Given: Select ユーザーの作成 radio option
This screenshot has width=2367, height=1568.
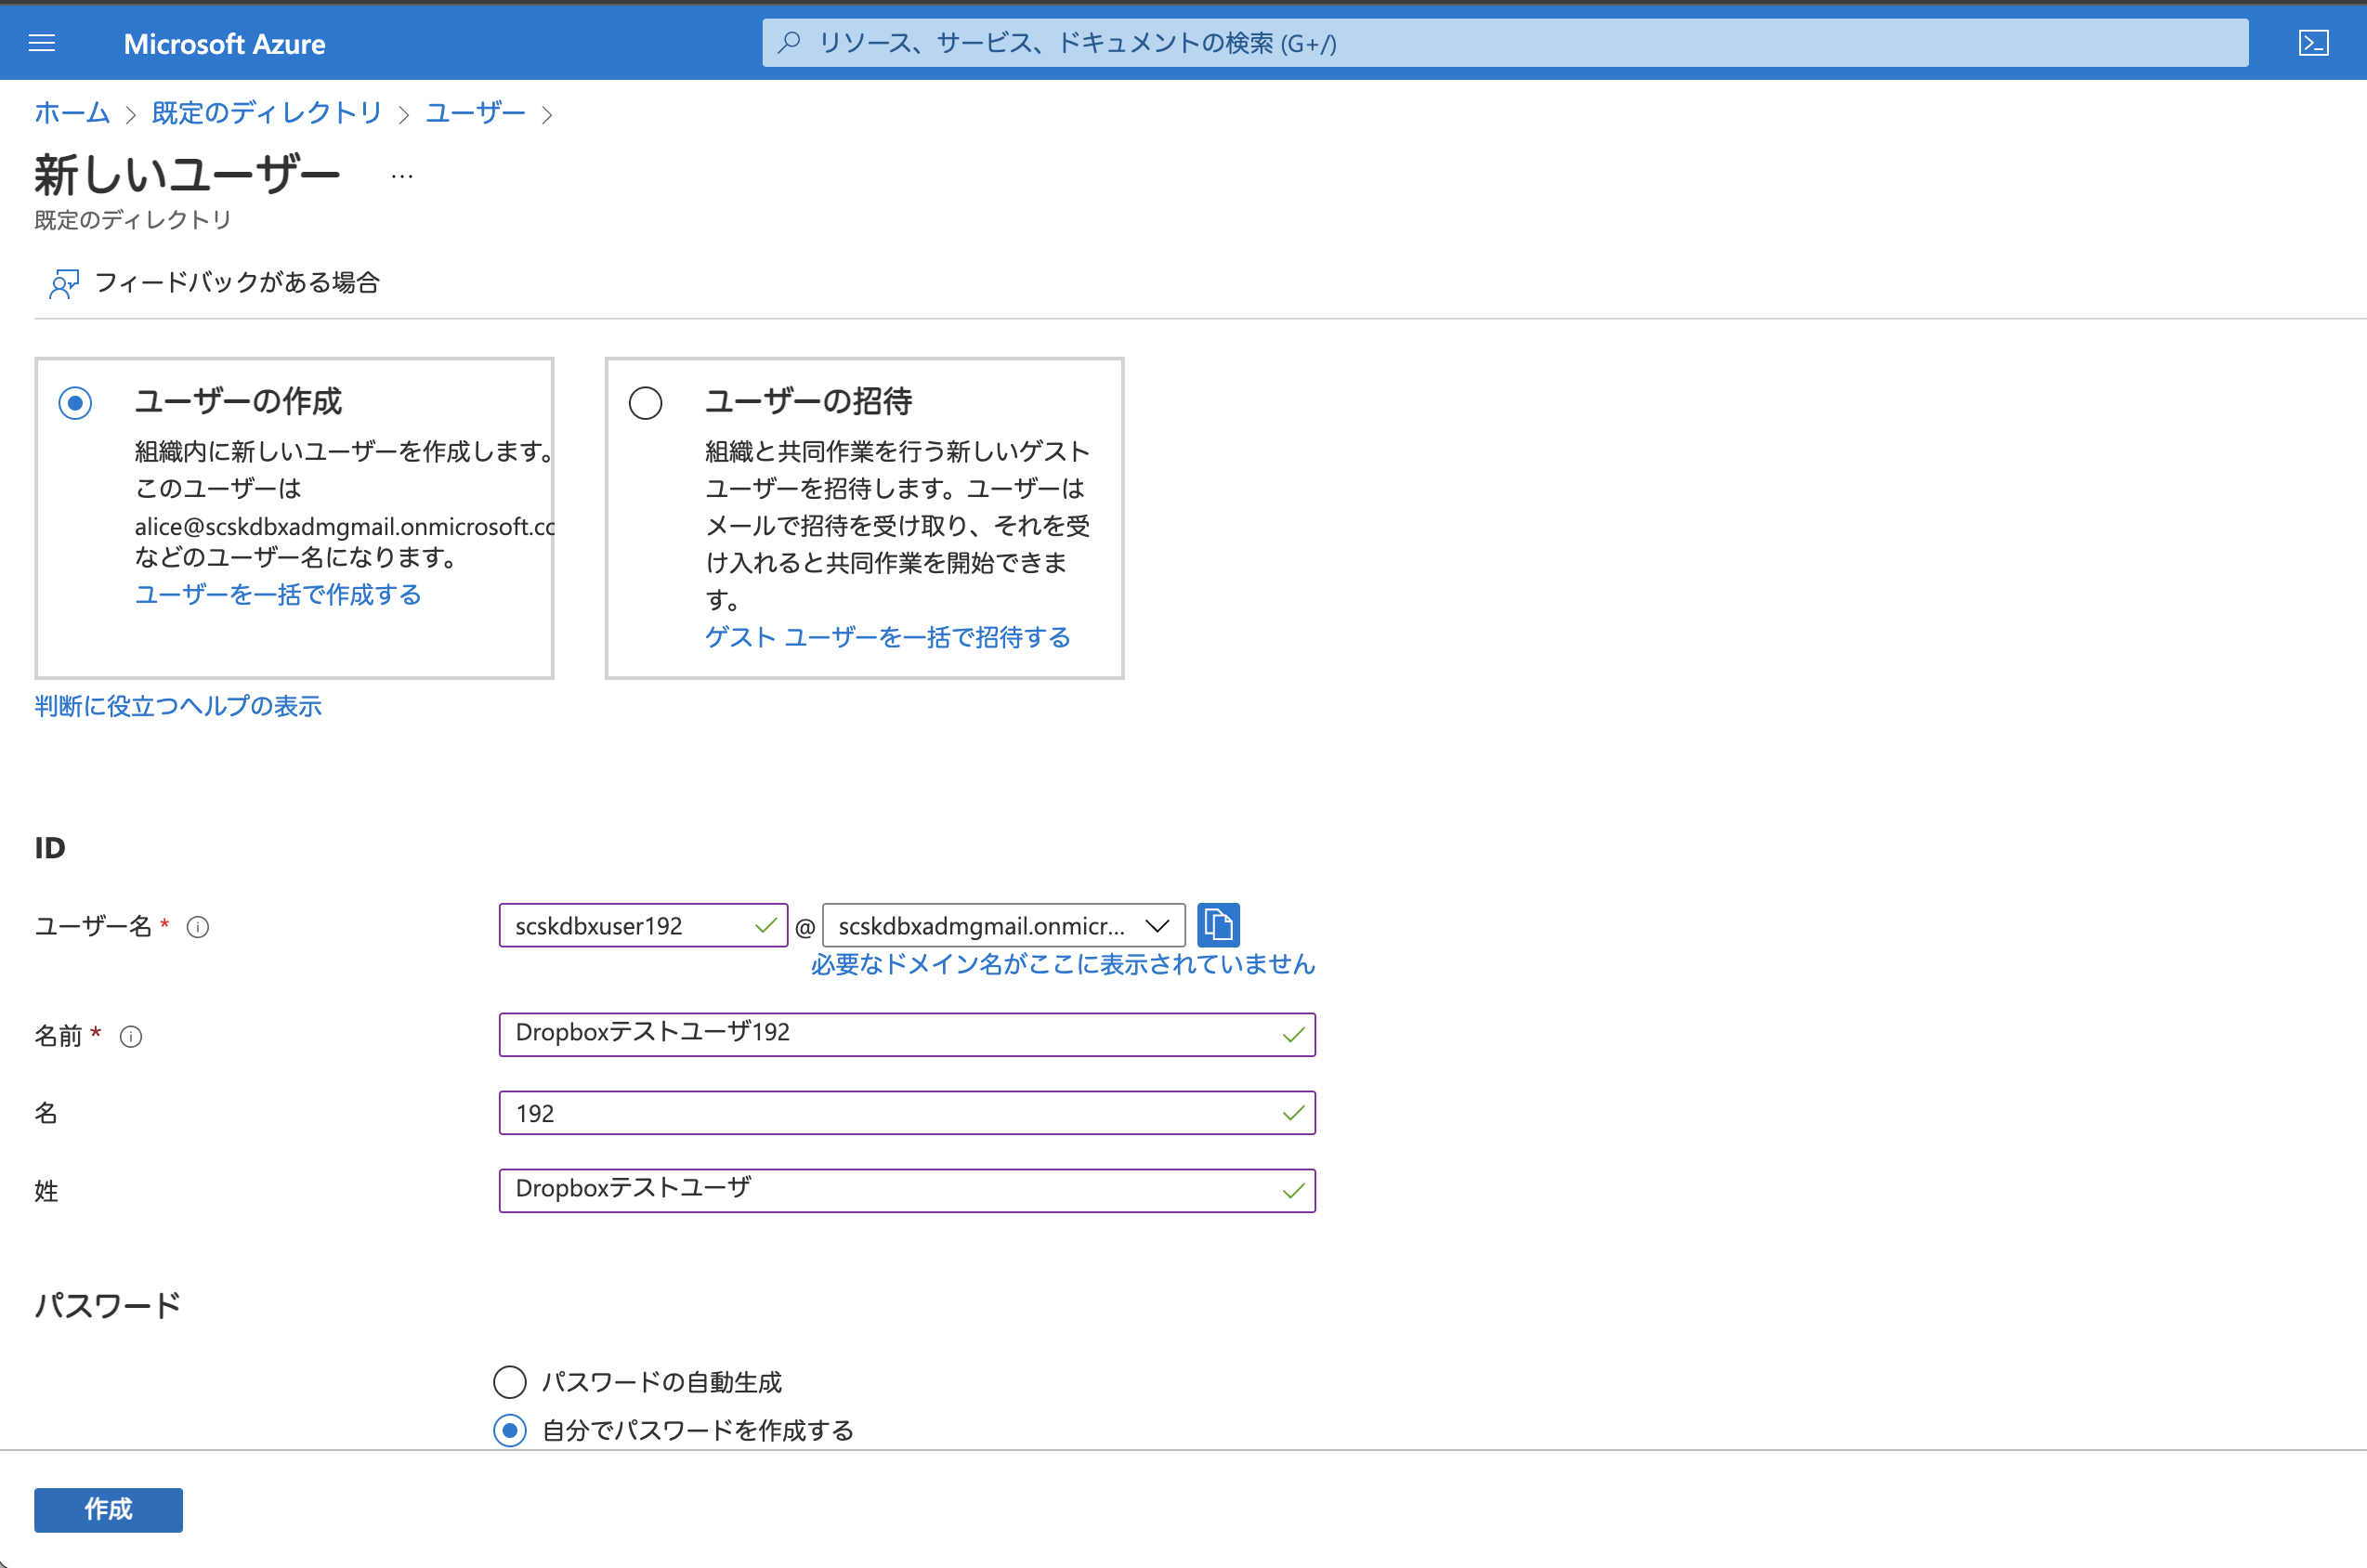Looking at the screenshot, I should tap(75, 403).
